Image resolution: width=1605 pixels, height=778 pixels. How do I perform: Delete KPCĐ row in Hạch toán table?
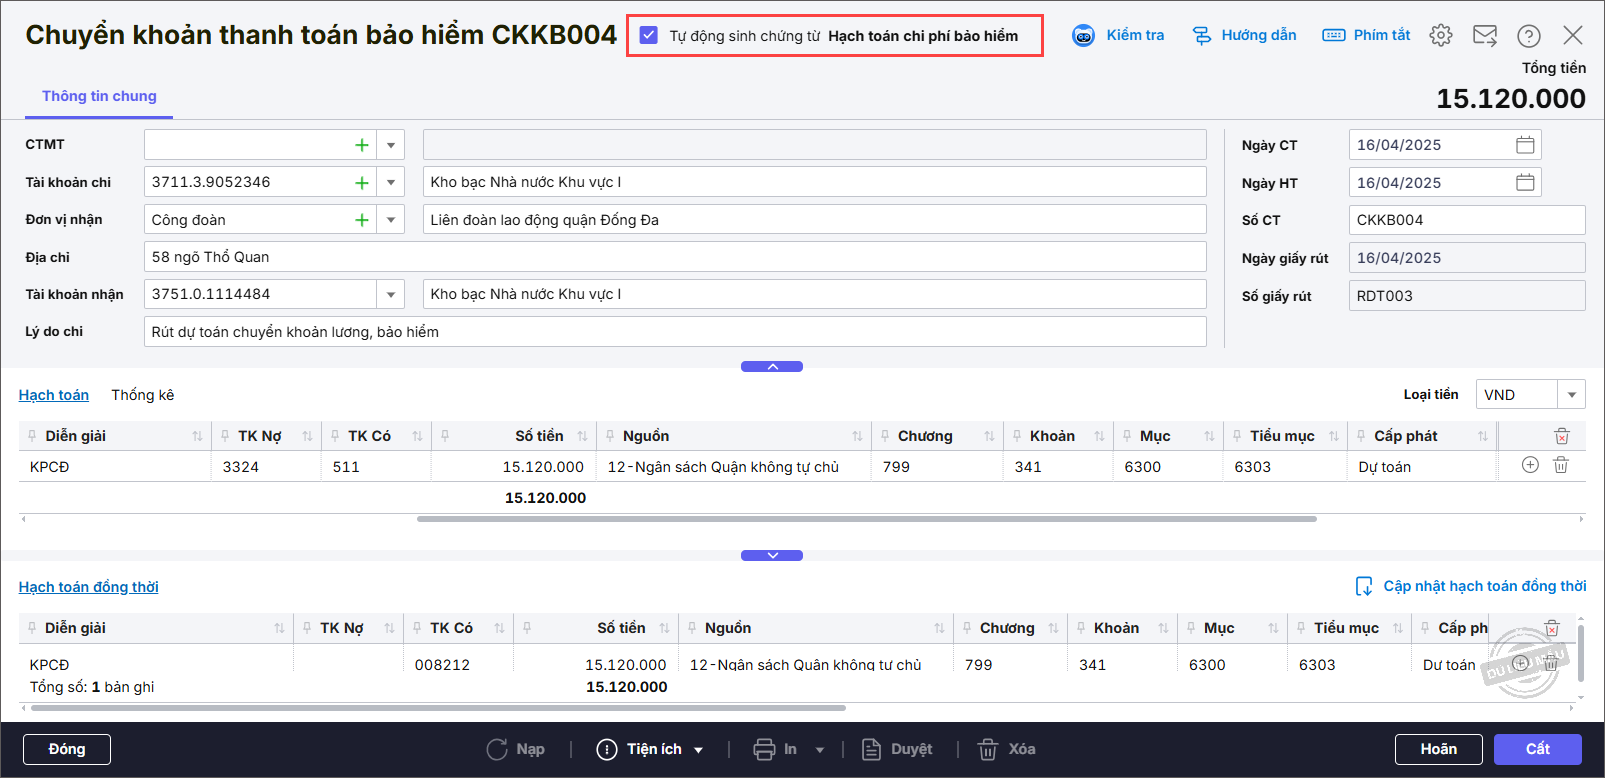(x=1561, y=465)
